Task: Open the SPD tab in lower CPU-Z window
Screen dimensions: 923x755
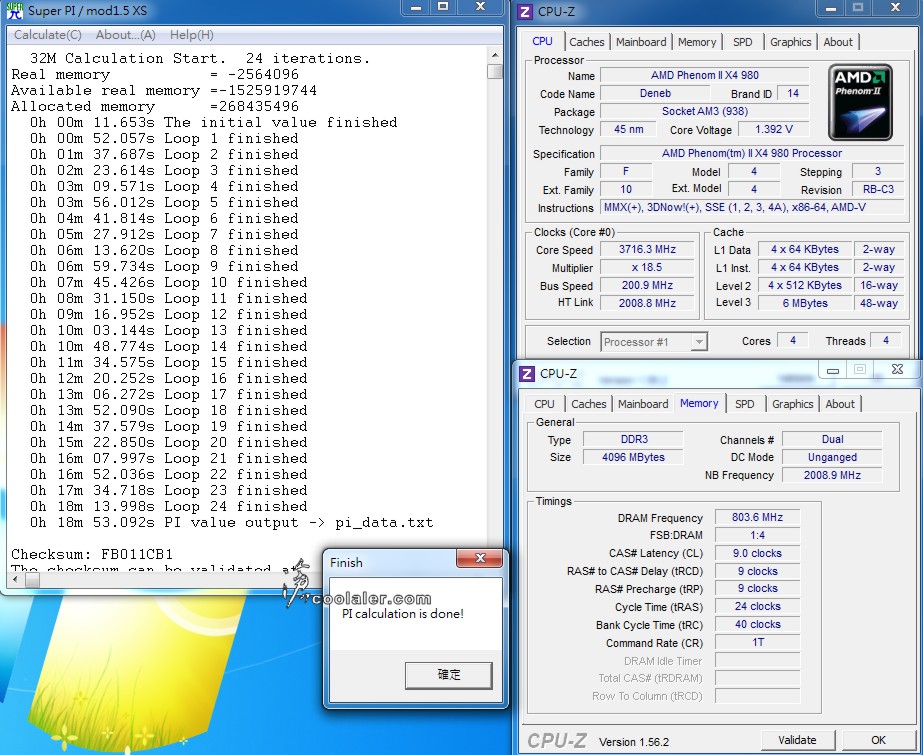Action: (x=745, y=404)
